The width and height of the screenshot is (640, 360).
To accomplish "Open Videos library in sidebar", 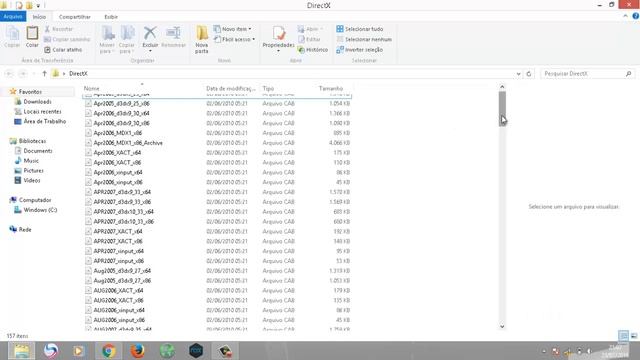I will (31, 180).
